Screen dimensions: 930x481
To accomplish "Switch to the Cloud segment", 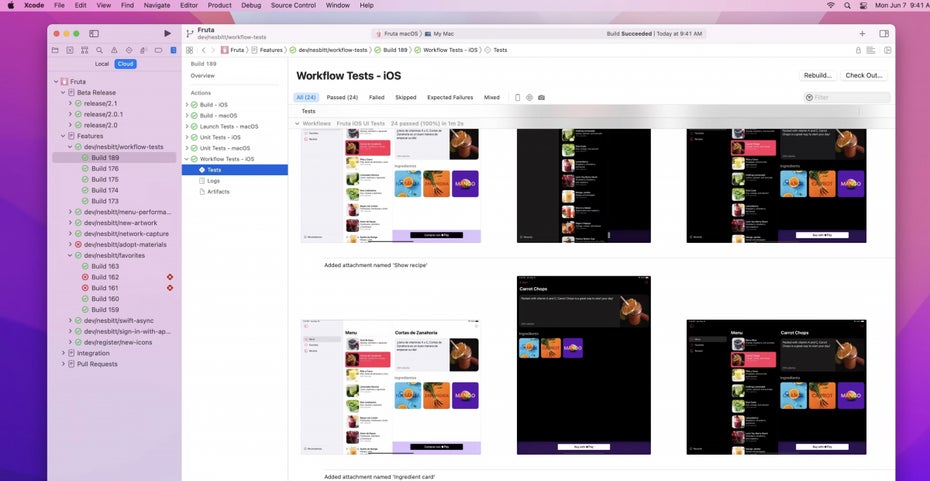I will coord(125,64).
